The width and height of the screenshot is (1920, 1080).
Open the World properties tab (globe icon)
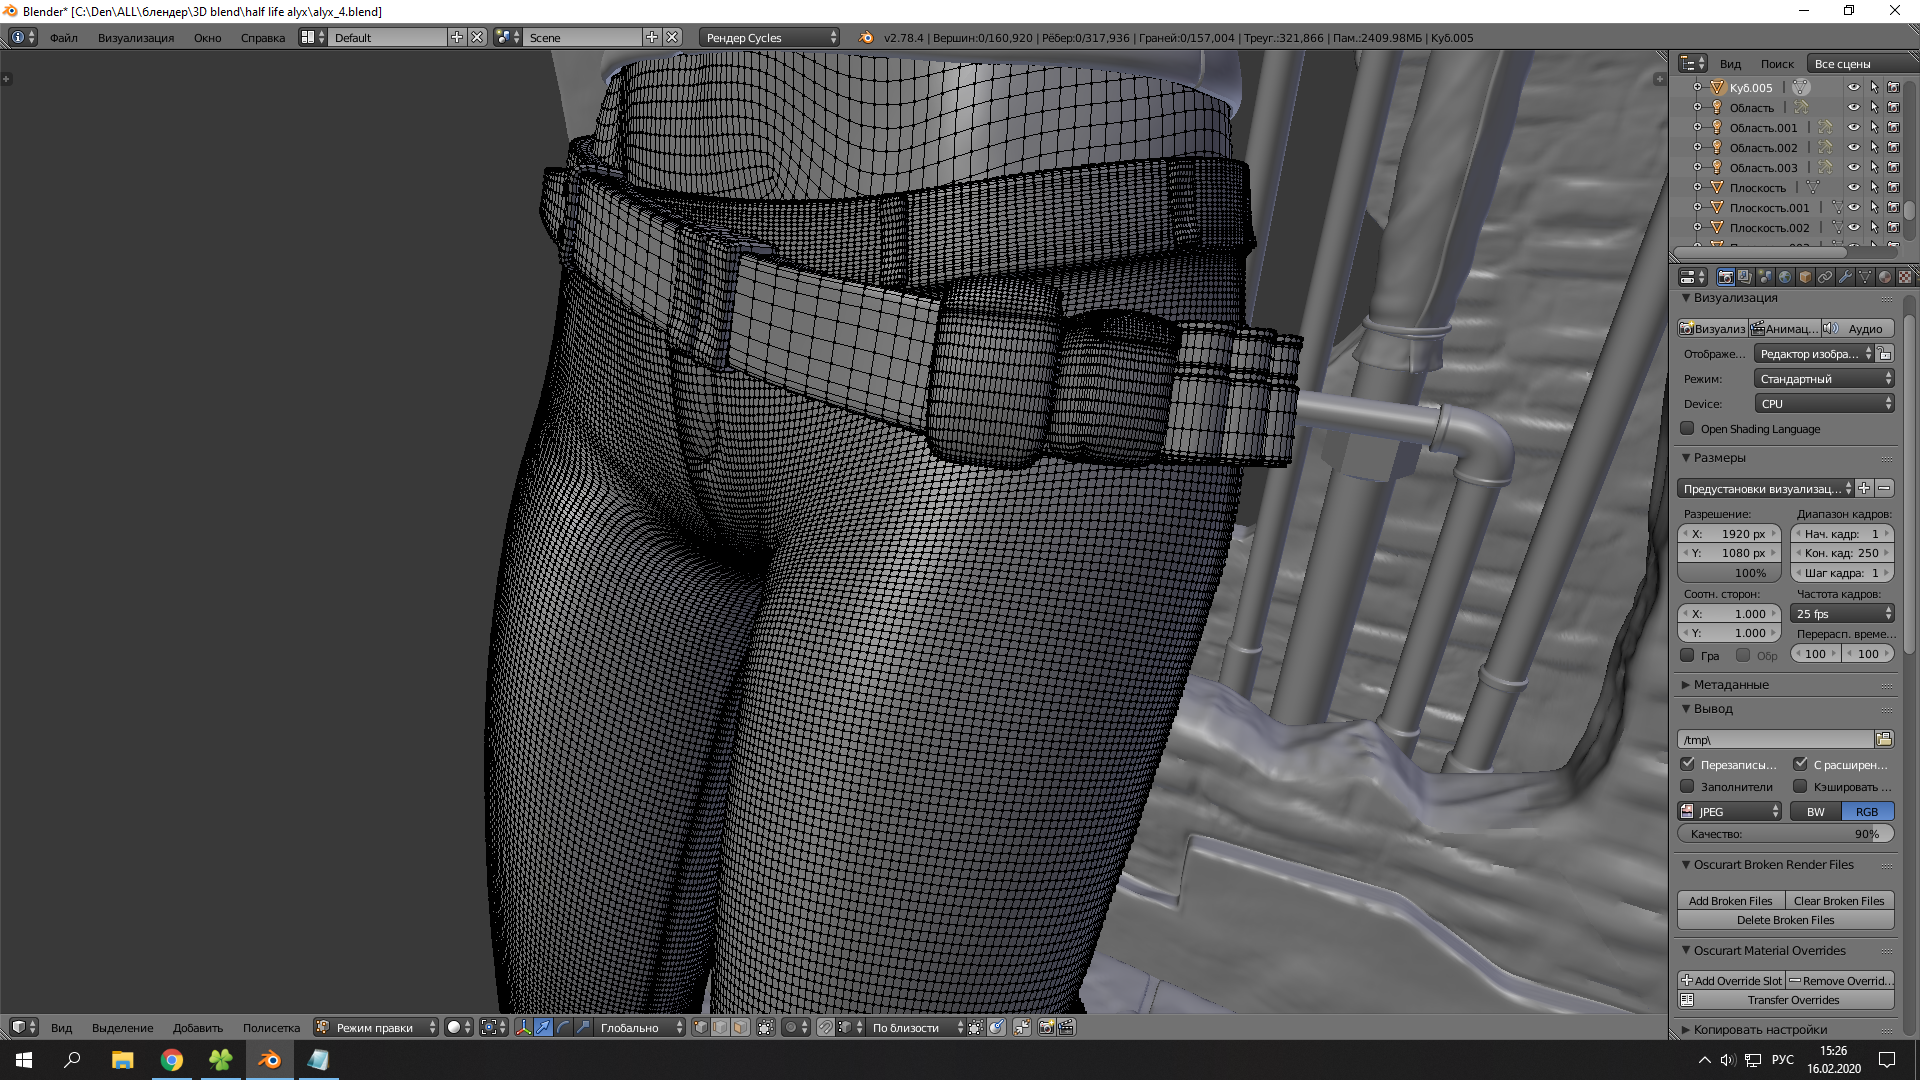[1785, 277]
